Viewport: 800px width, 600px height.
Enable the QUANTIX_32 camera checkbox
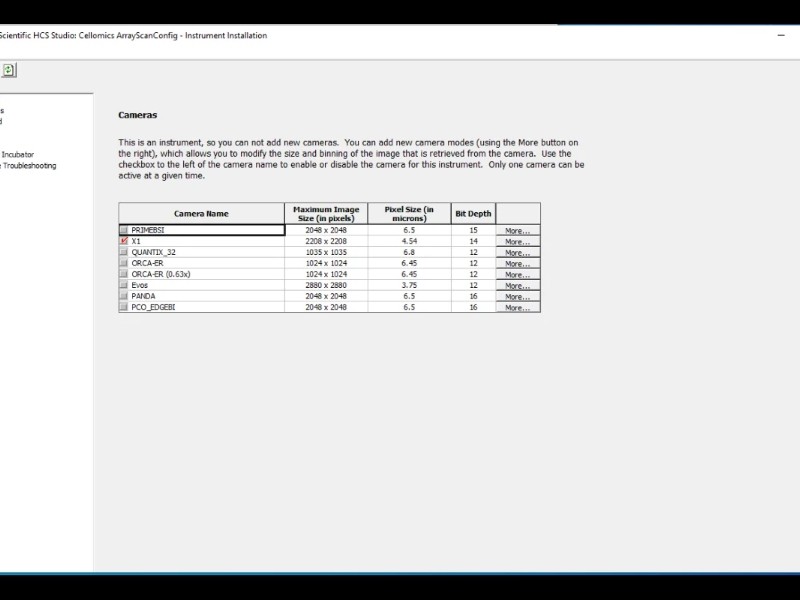point(123,252)
